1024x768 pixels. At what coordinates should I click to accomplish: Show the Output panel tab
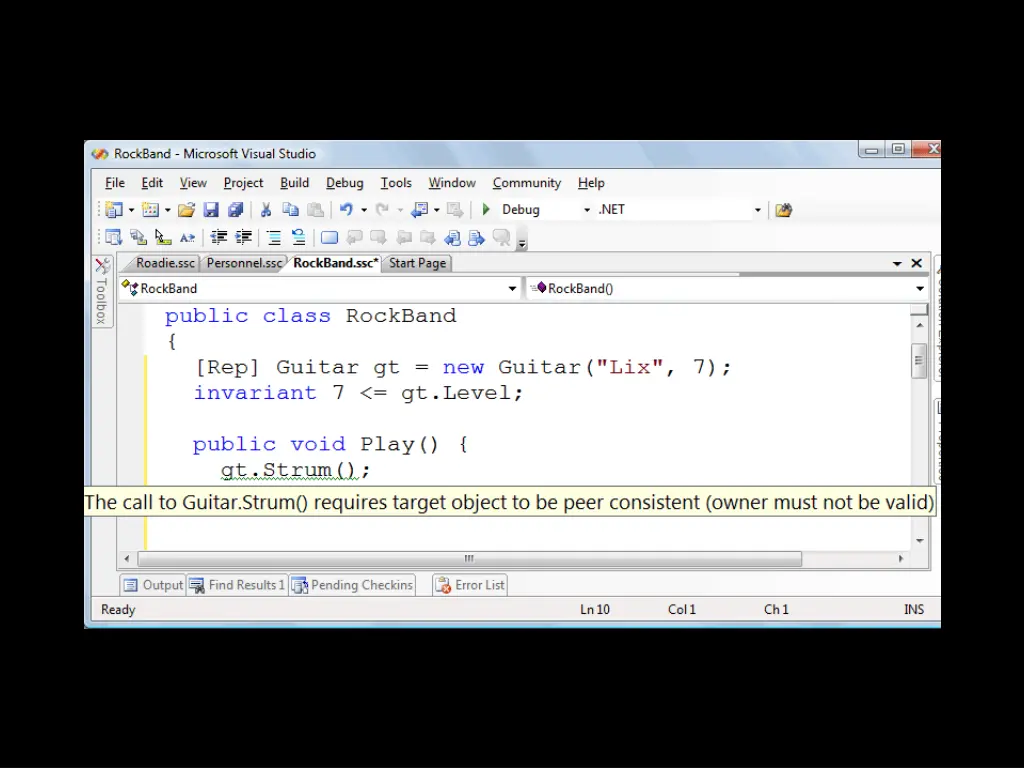point(153,585)
